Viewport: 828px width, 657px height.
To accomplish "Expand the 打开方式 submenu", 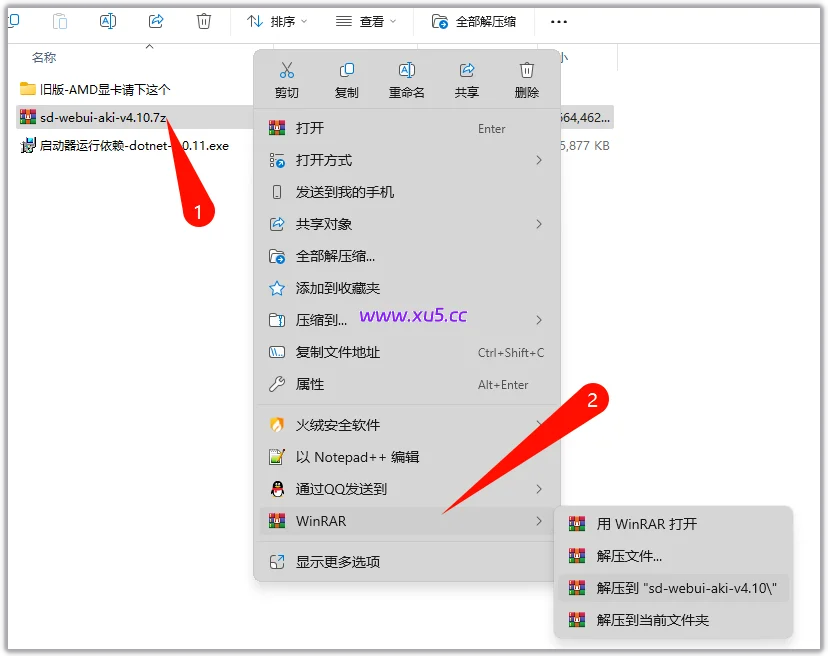I will [539, 160].
